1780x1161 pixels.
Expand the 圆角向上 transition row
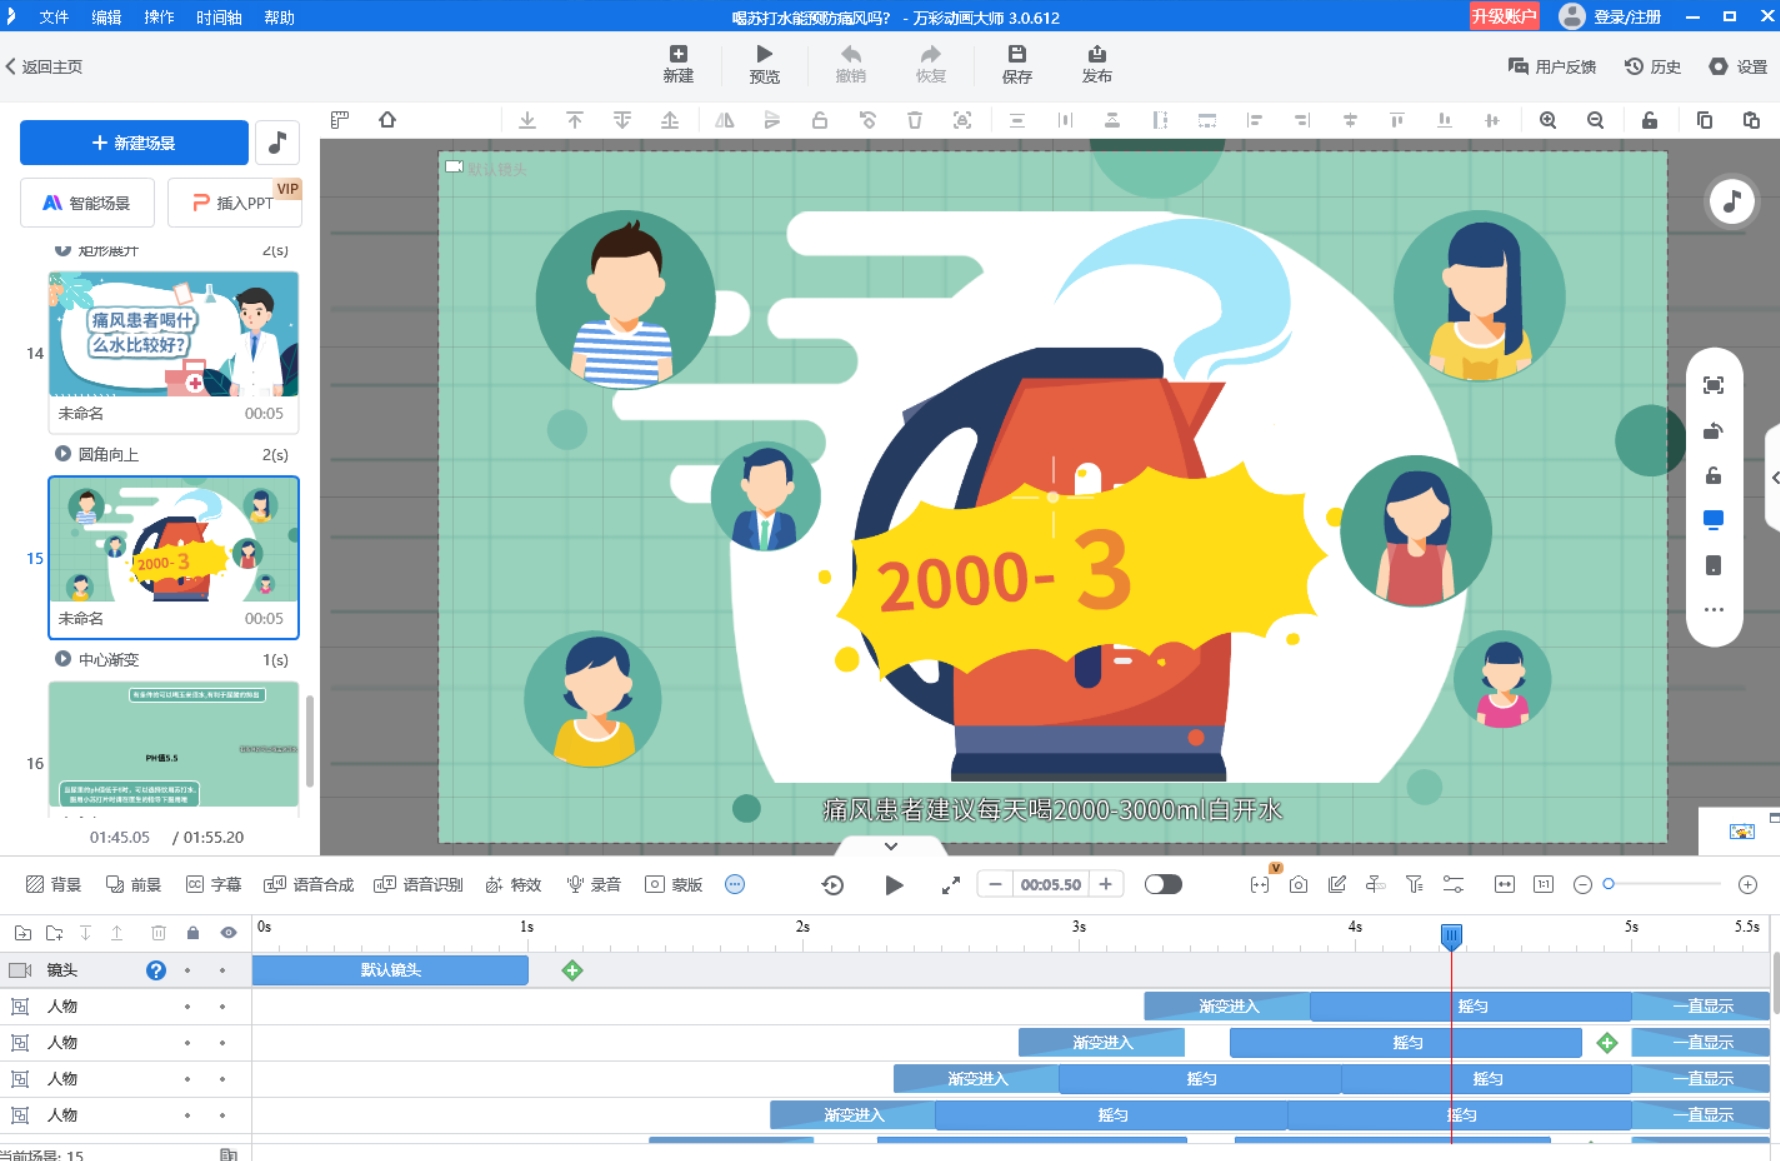(x=63, y=454)
